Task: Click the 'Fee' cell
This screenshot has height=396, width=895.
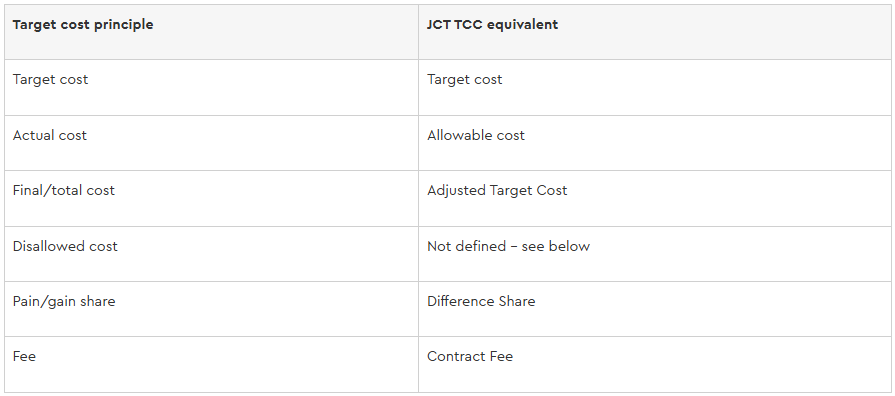Action: [x=211, y=364]
